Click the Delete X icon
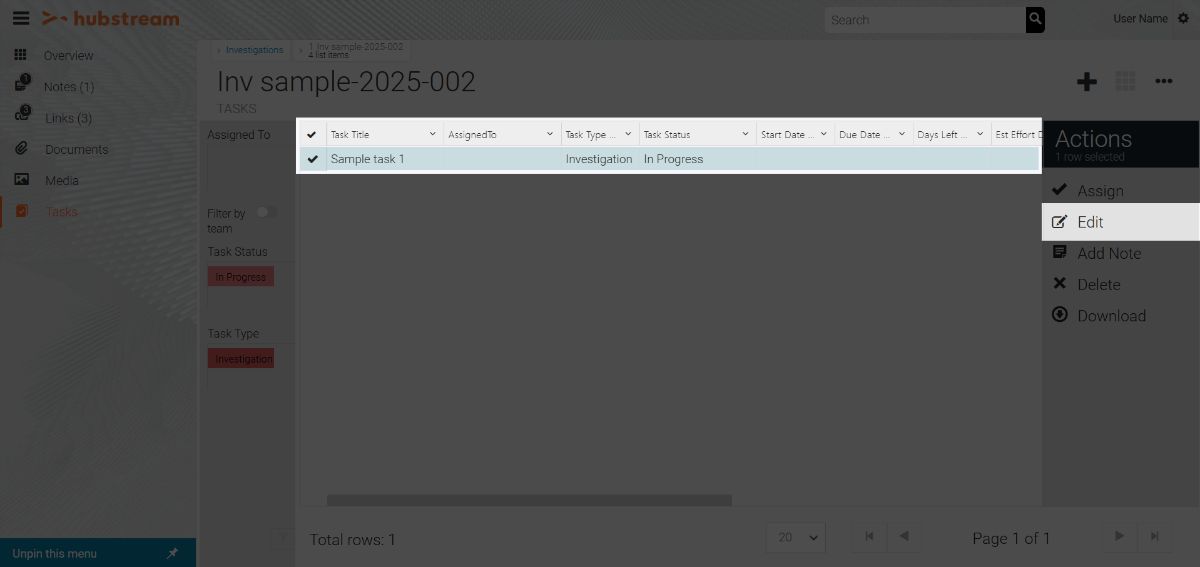The width and height of the screenshot is (1200, 567). (1060, 284)
